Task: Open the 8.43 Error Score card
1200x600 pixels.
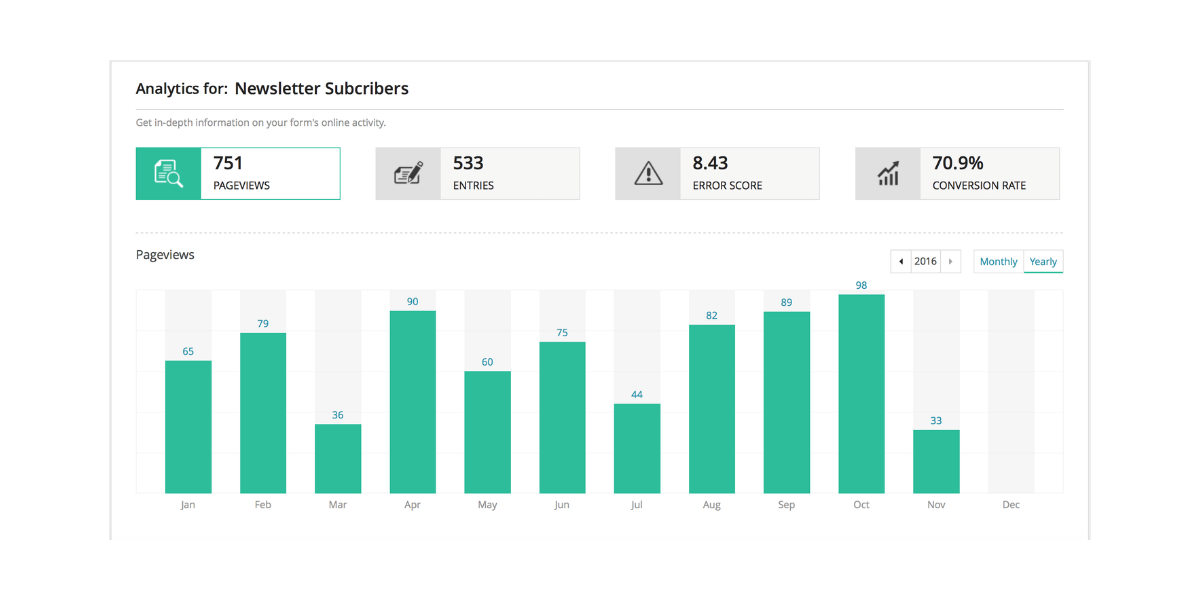Action: click(749, 174)
